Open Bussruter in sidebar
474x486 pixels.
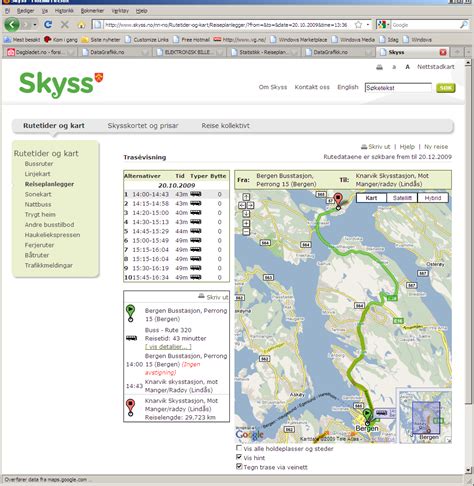tap(39, 164)
